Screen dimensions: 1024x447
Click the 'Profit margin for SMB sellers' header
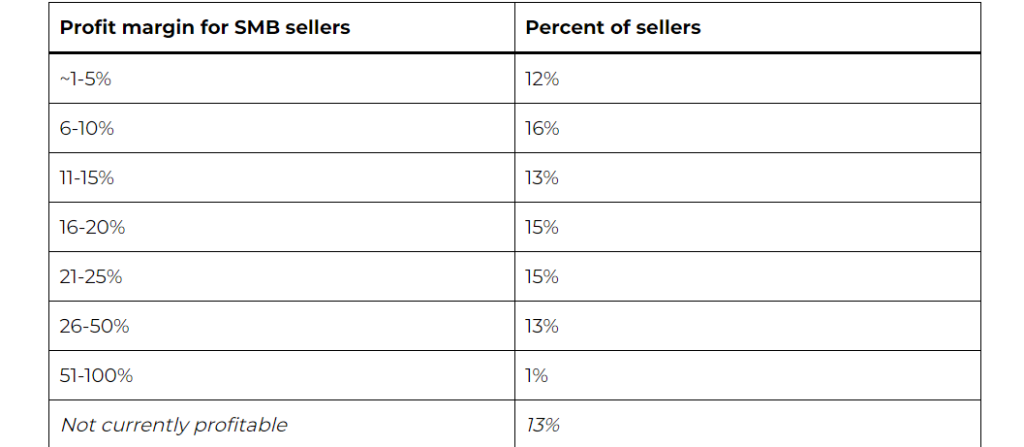click(x=205, y=28)
